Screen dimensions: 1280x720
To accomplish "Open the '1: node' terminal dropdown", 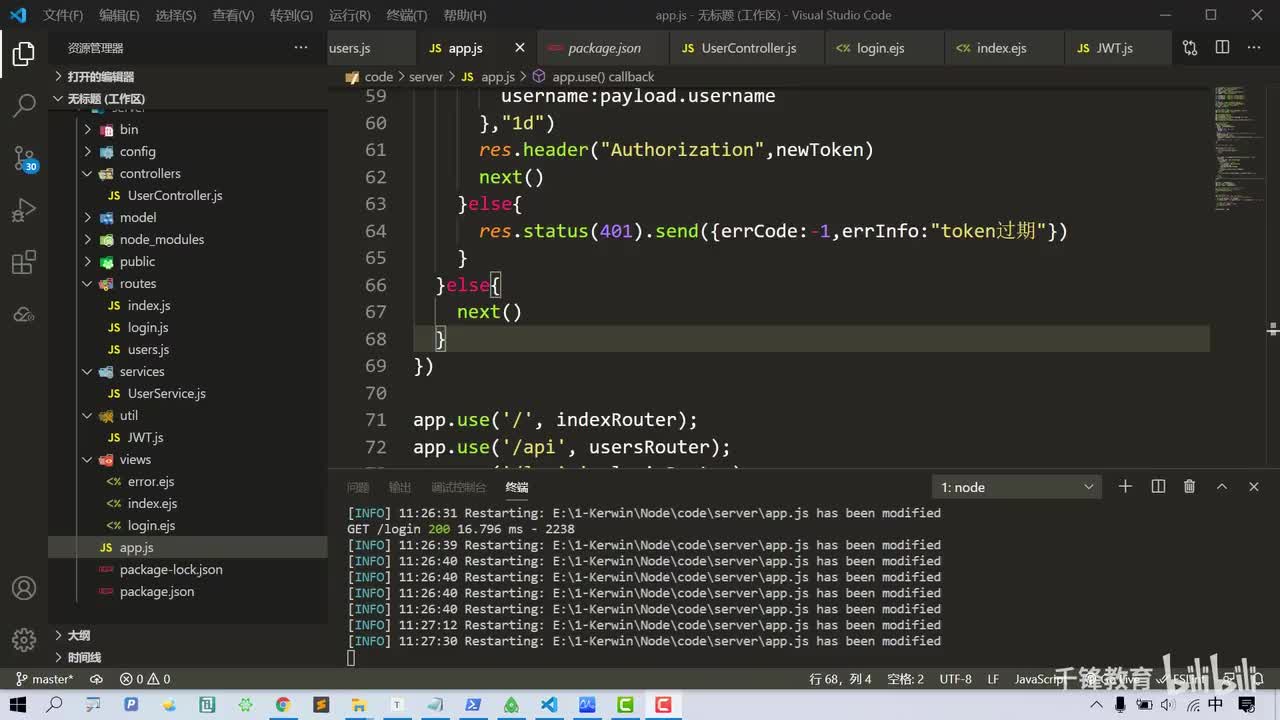I will (x=1016, y=487).
